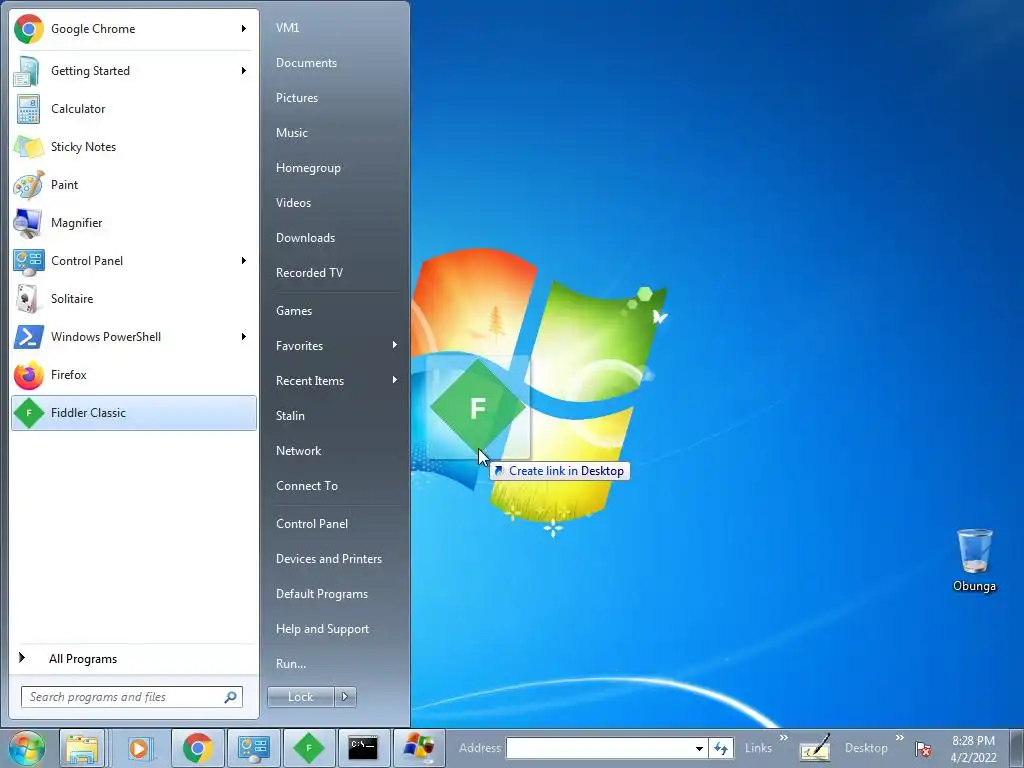Open Control Panel icon on taskbar
This screenshot has height=768, width=1024.
(x=253, y=748)
